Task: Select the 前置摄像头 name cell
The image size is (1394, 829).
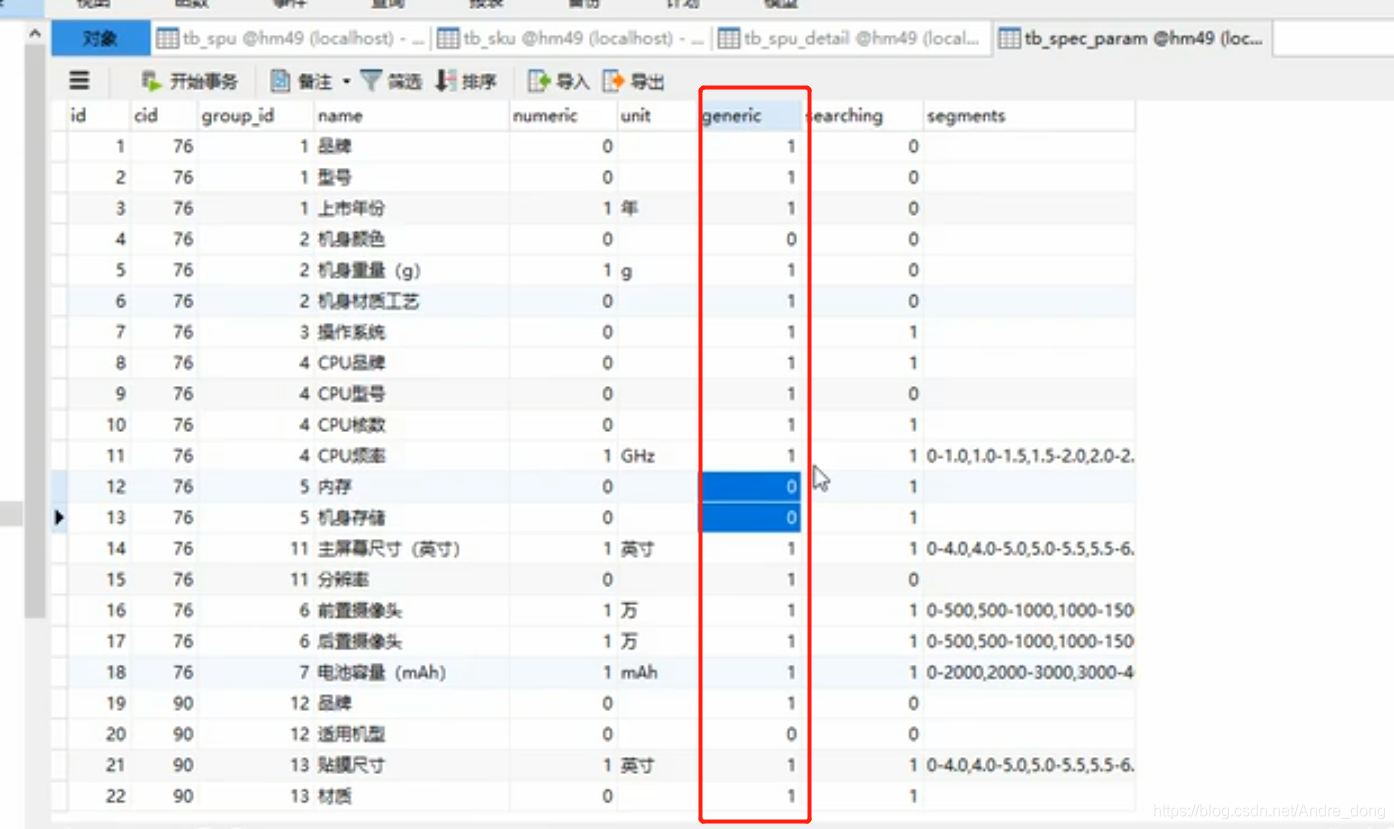Action: point(411,611)
